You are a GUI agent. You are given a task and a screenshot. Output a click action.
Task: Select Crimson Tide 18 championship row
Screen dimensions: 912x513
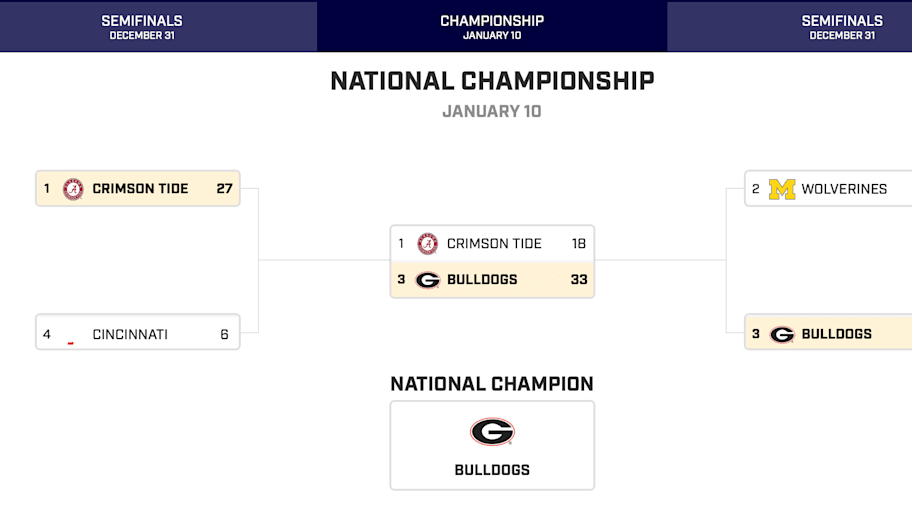(492, 244)
